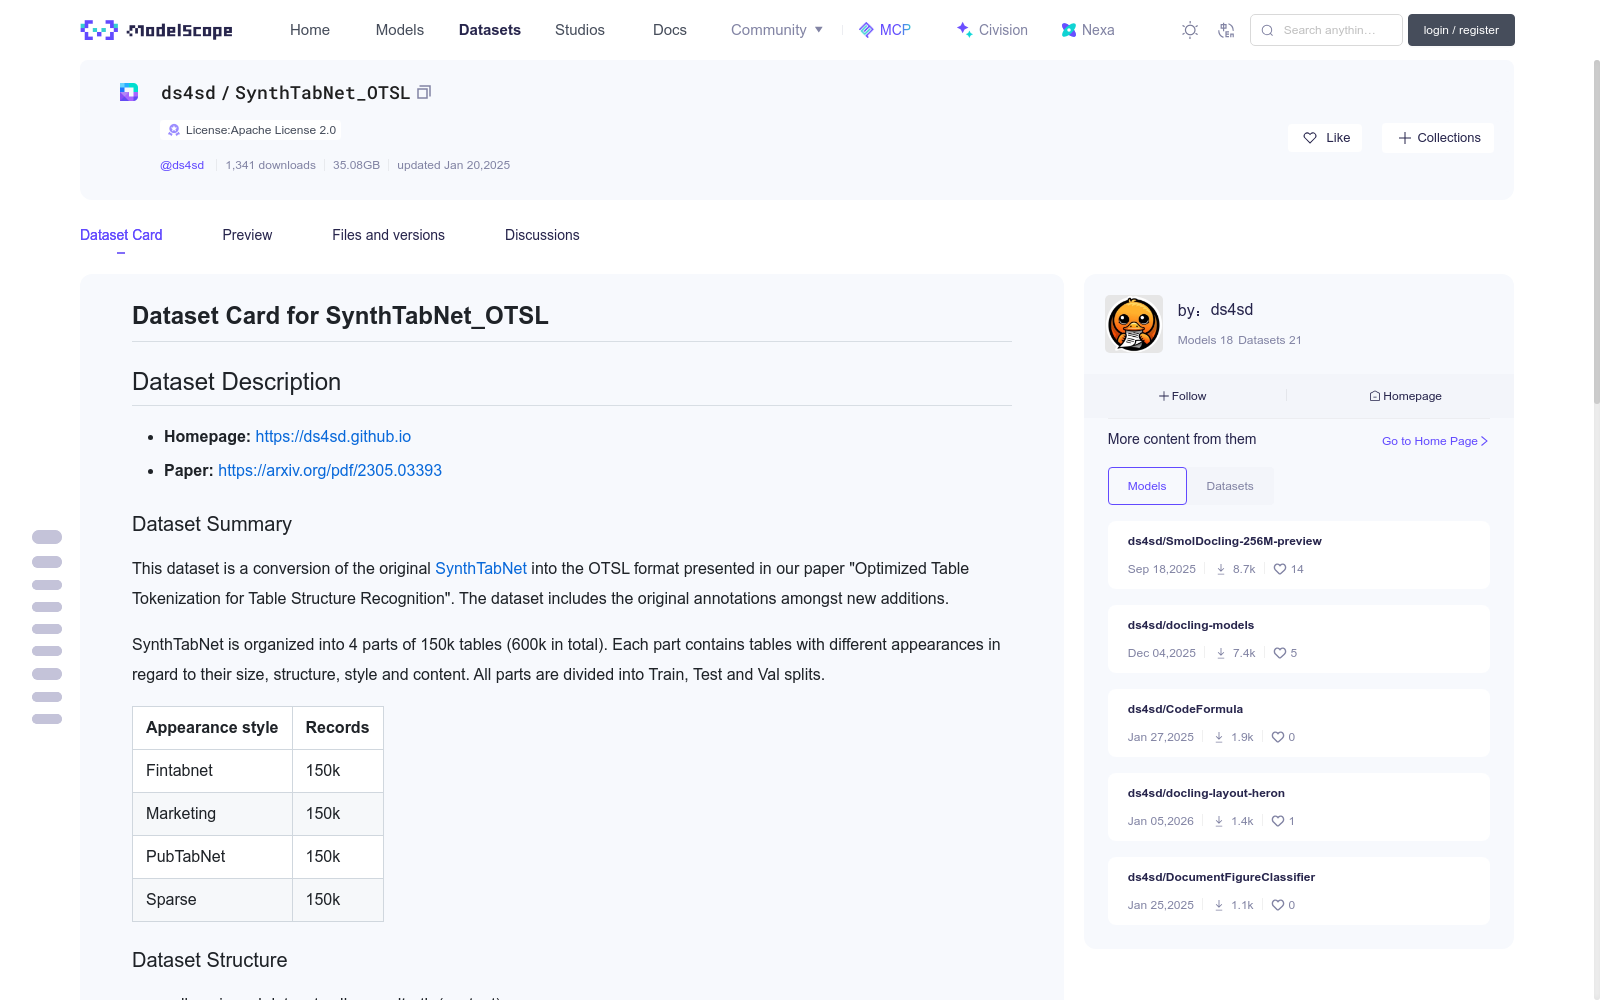Click the download icon on the DocumentFigureClassifier card
Image resolution: width=1600 pixels, height=1000 pixels.
click(x=1219, y=905)
